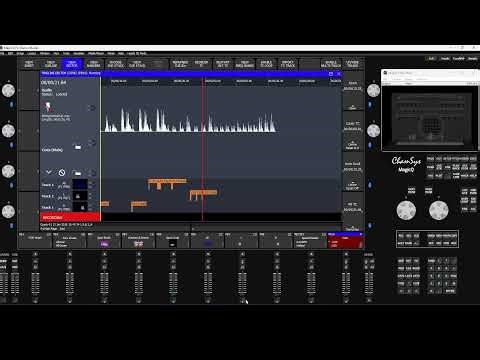
Task: Click the top left encoder wheel
Action: click(8, 90)
